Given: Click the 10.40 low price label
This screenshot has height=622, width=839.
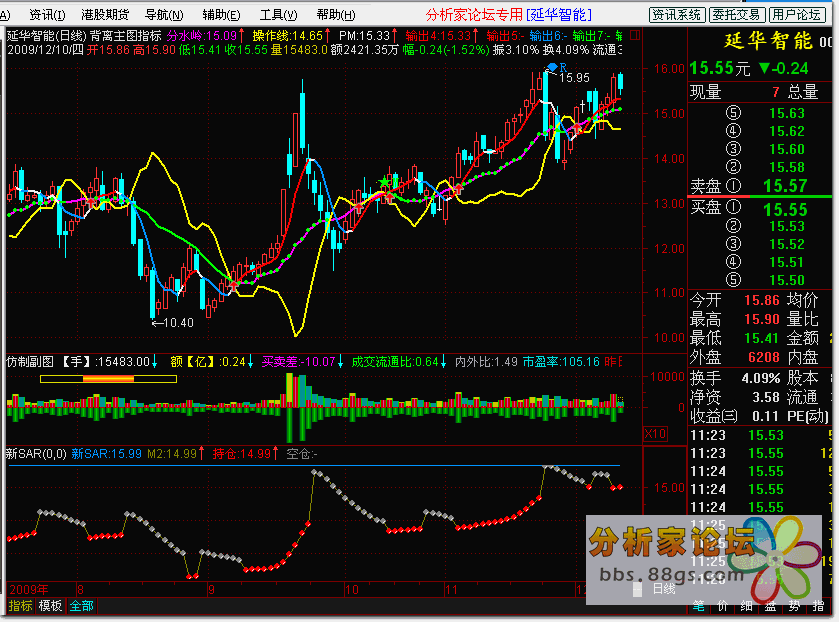Looking at the screenshot, I should (x=178, y=323).
